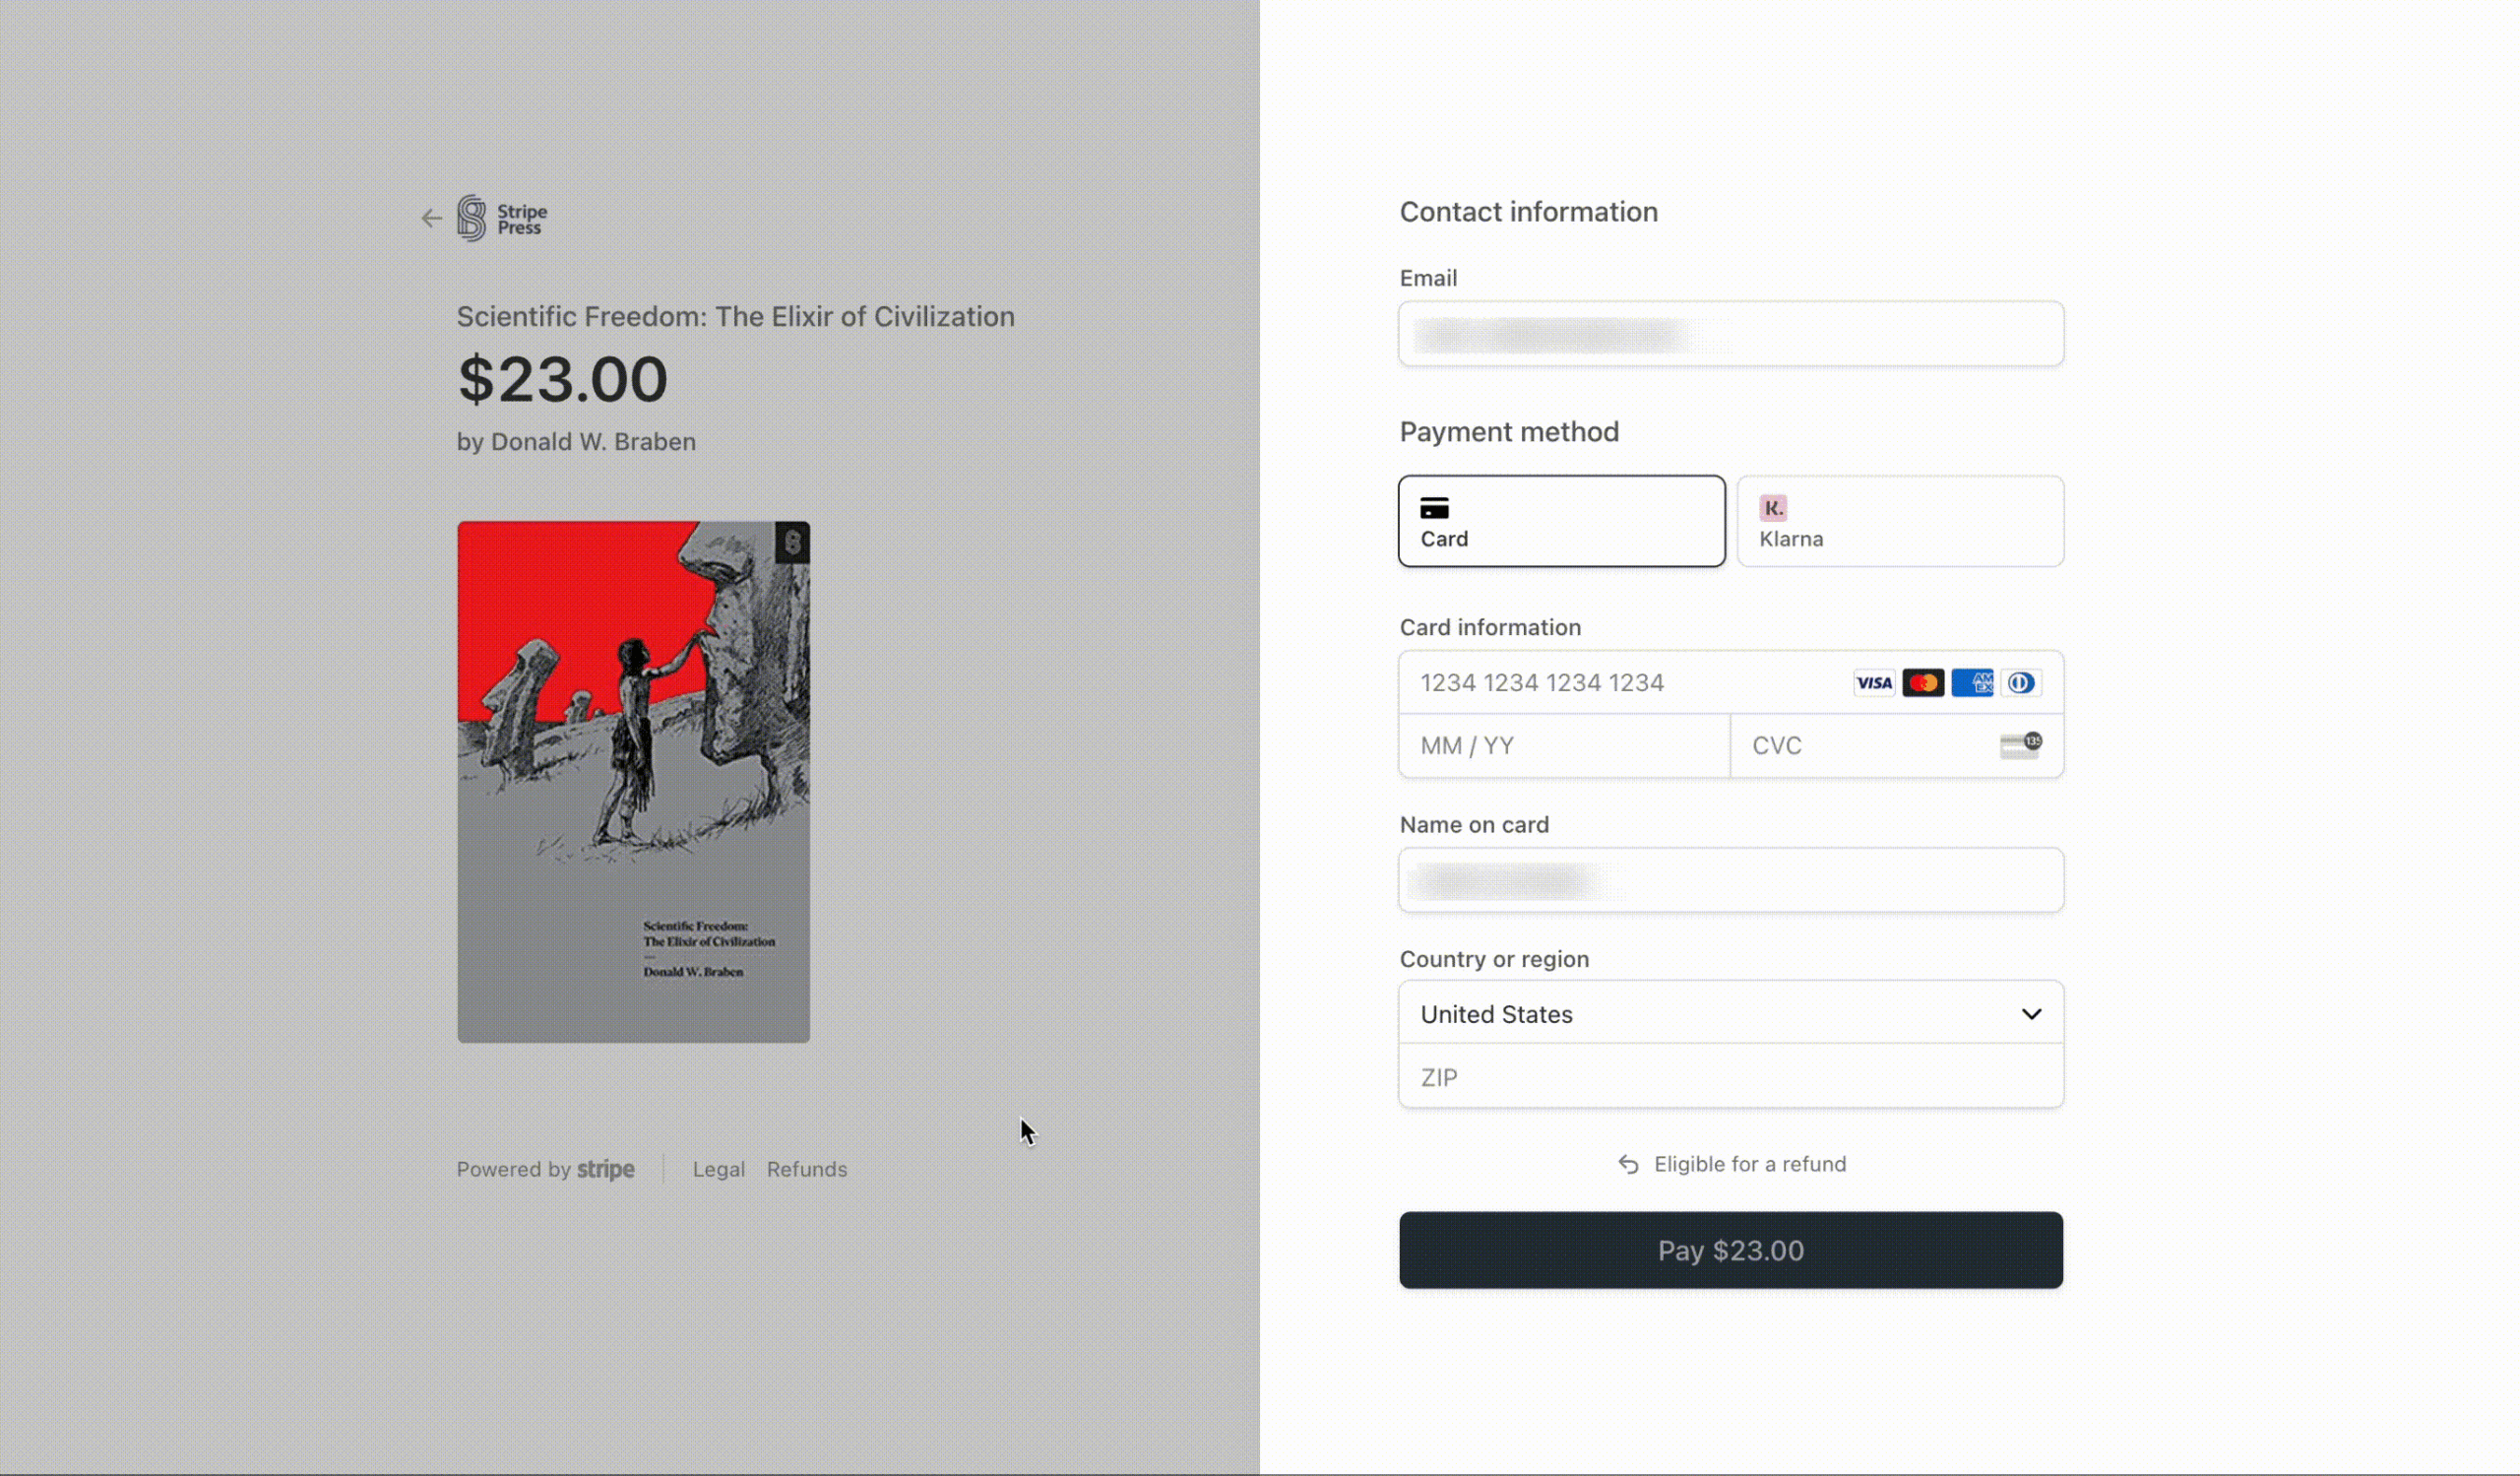Click the Visa logo in the card field

click(x=1874, y=683)
